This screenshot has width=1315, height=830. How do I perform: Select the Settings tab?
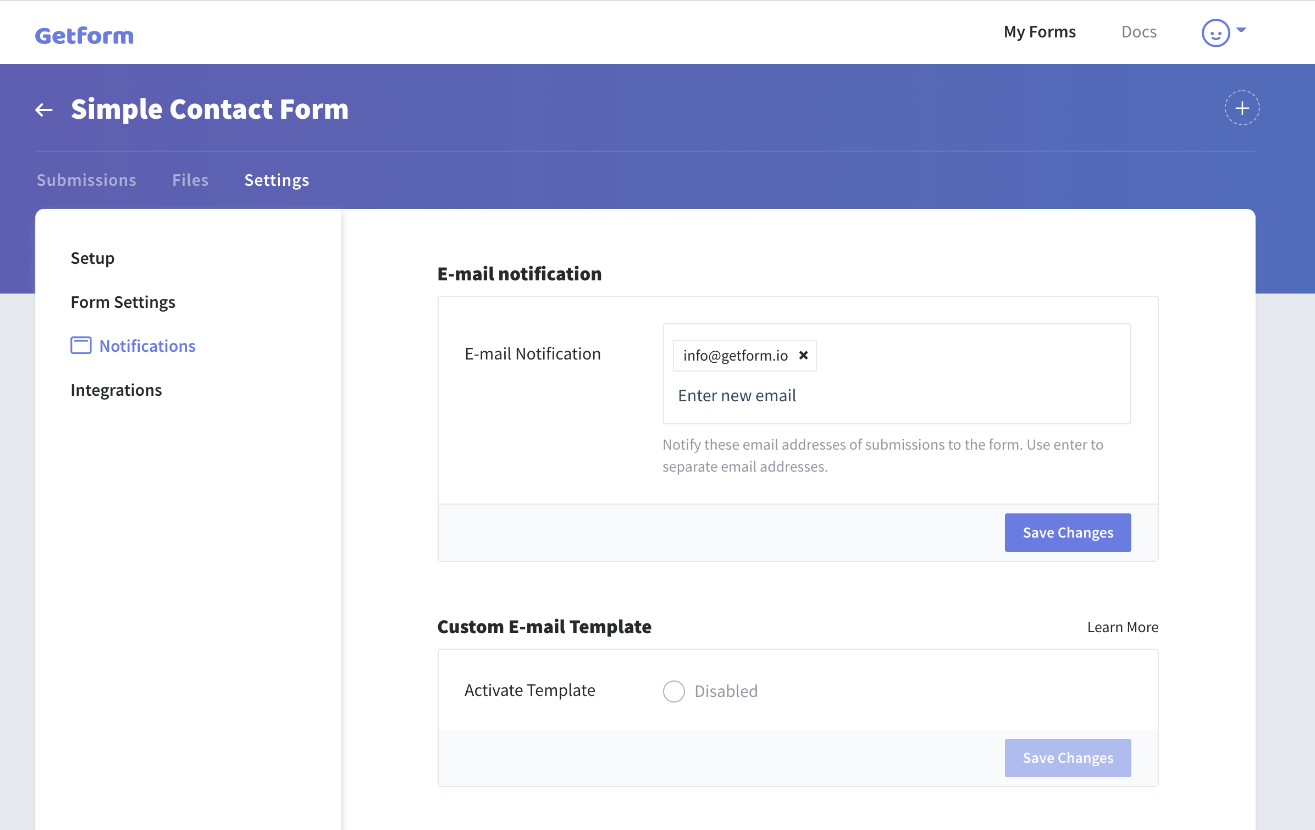277,180
